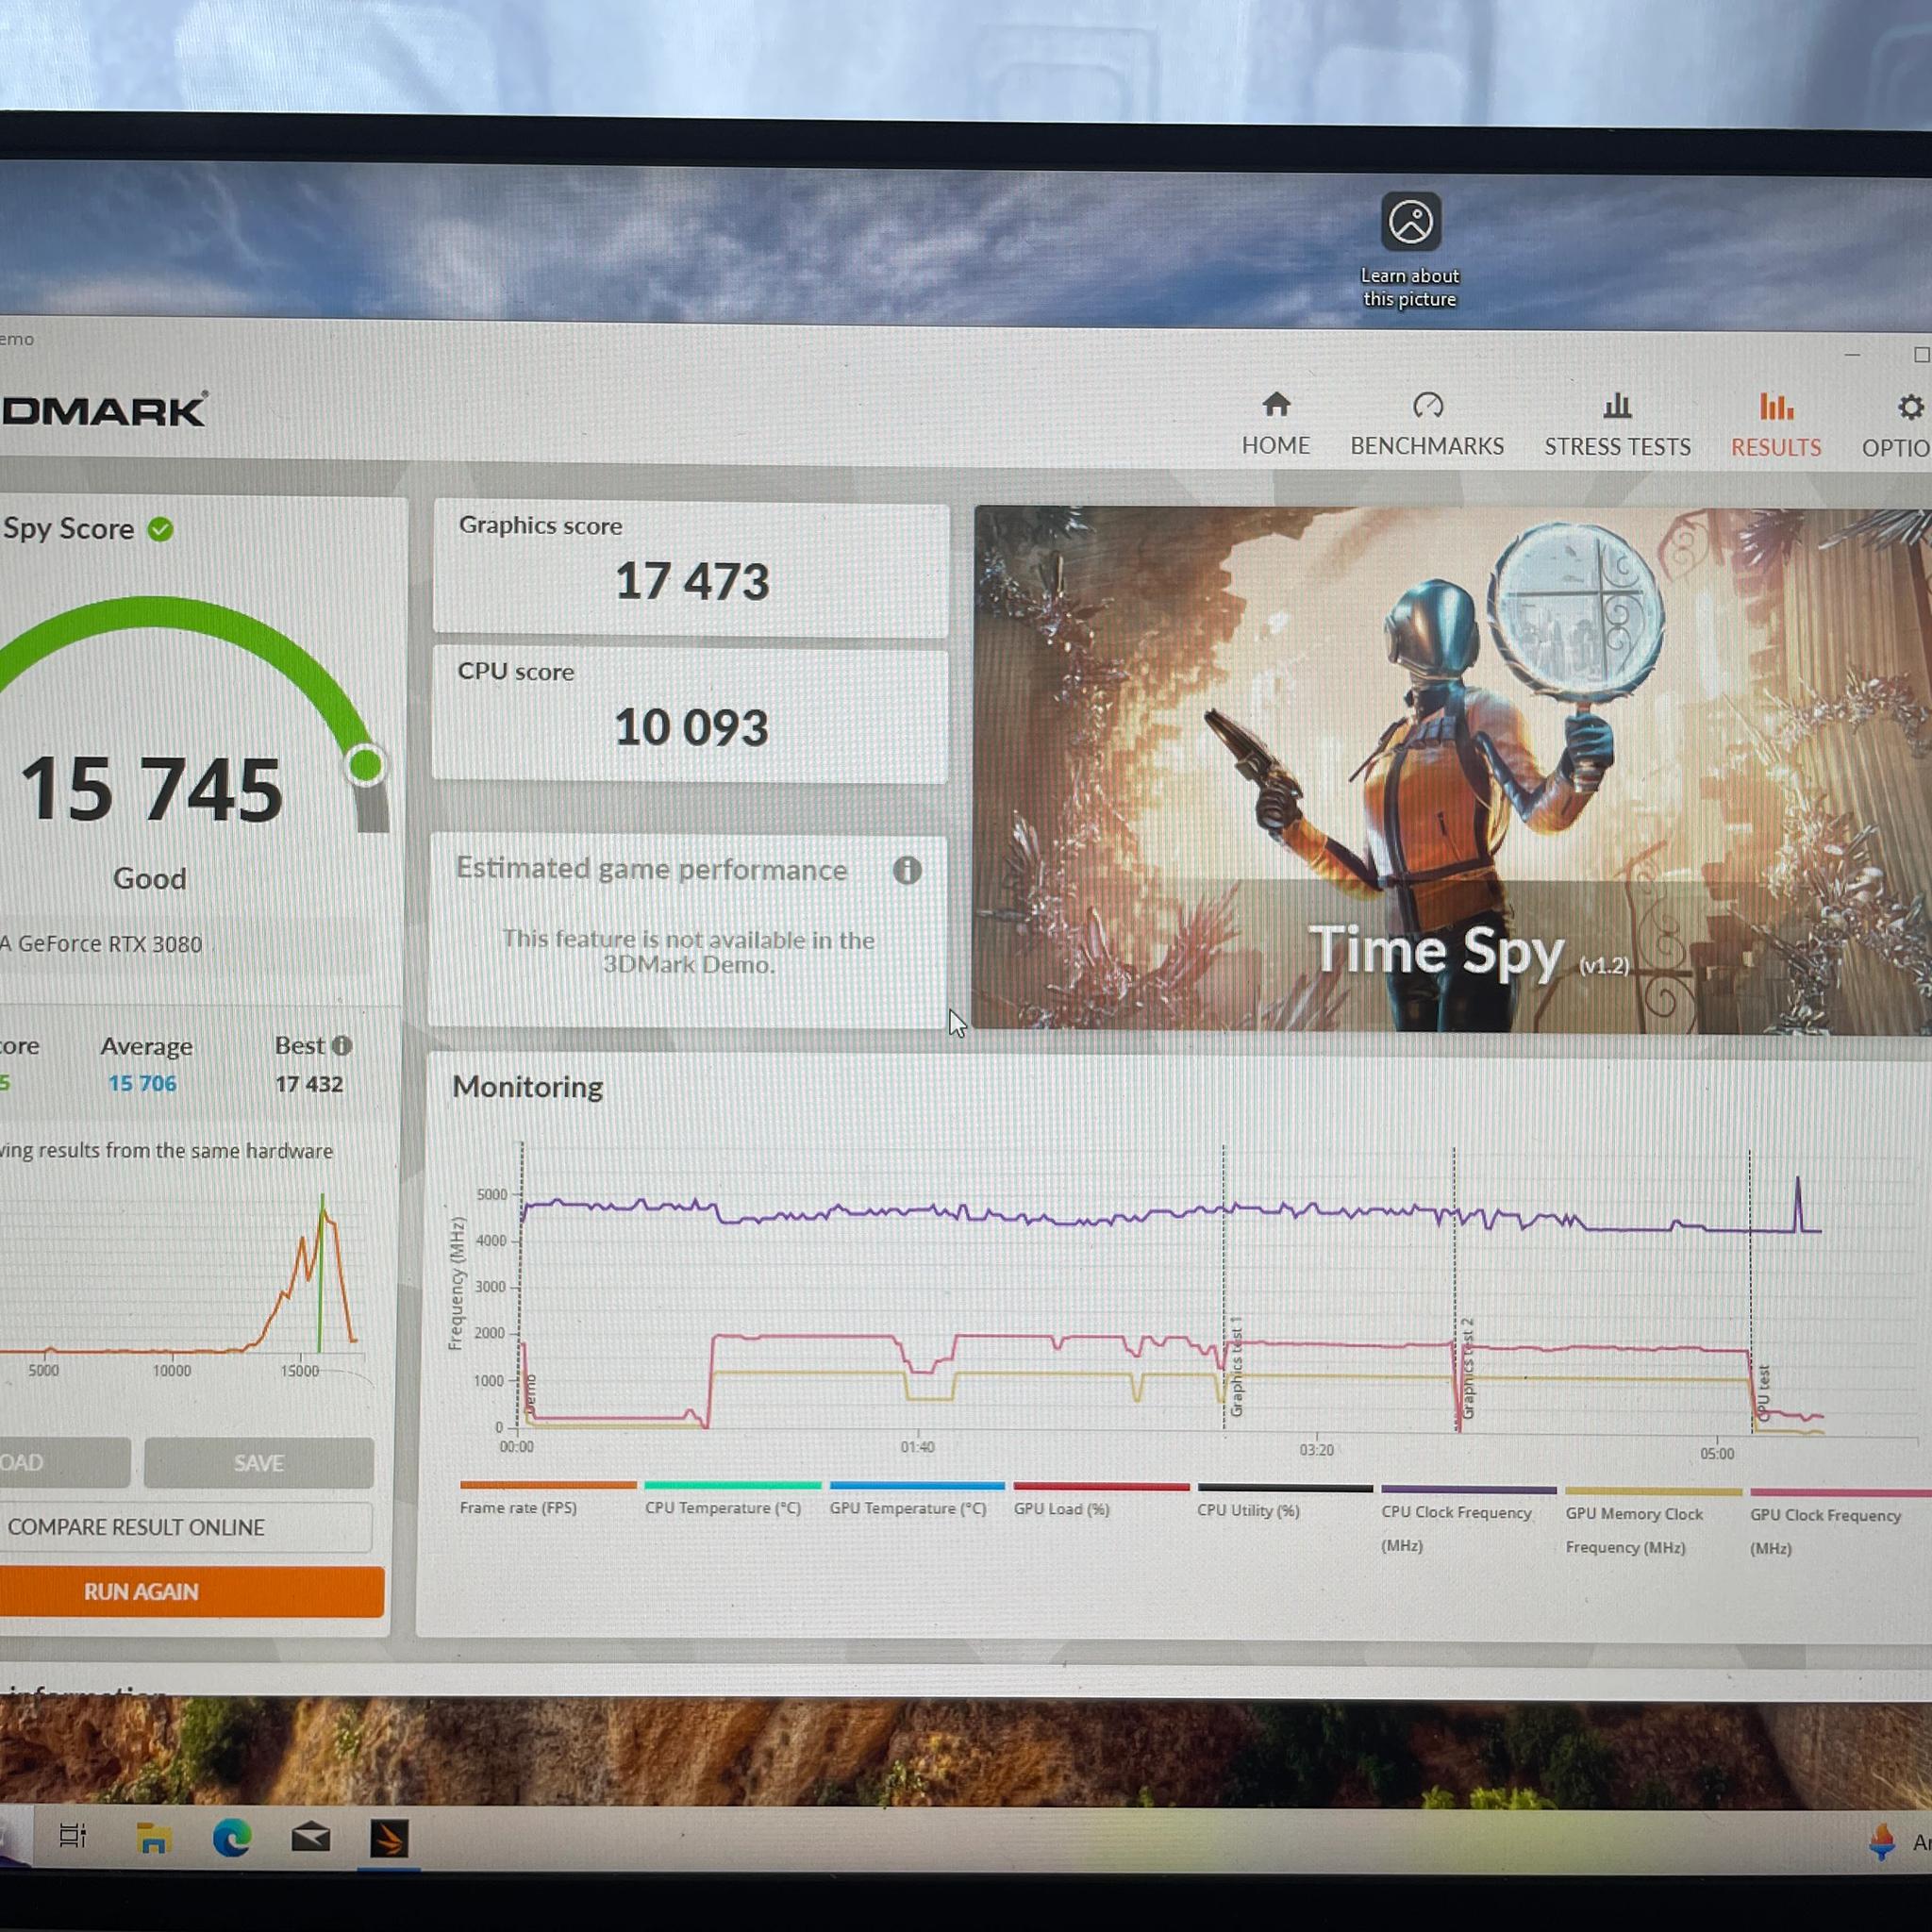Viewport: 1932px width, 1932px height.
Task: Click the SAVE button
Action: 259,1463
